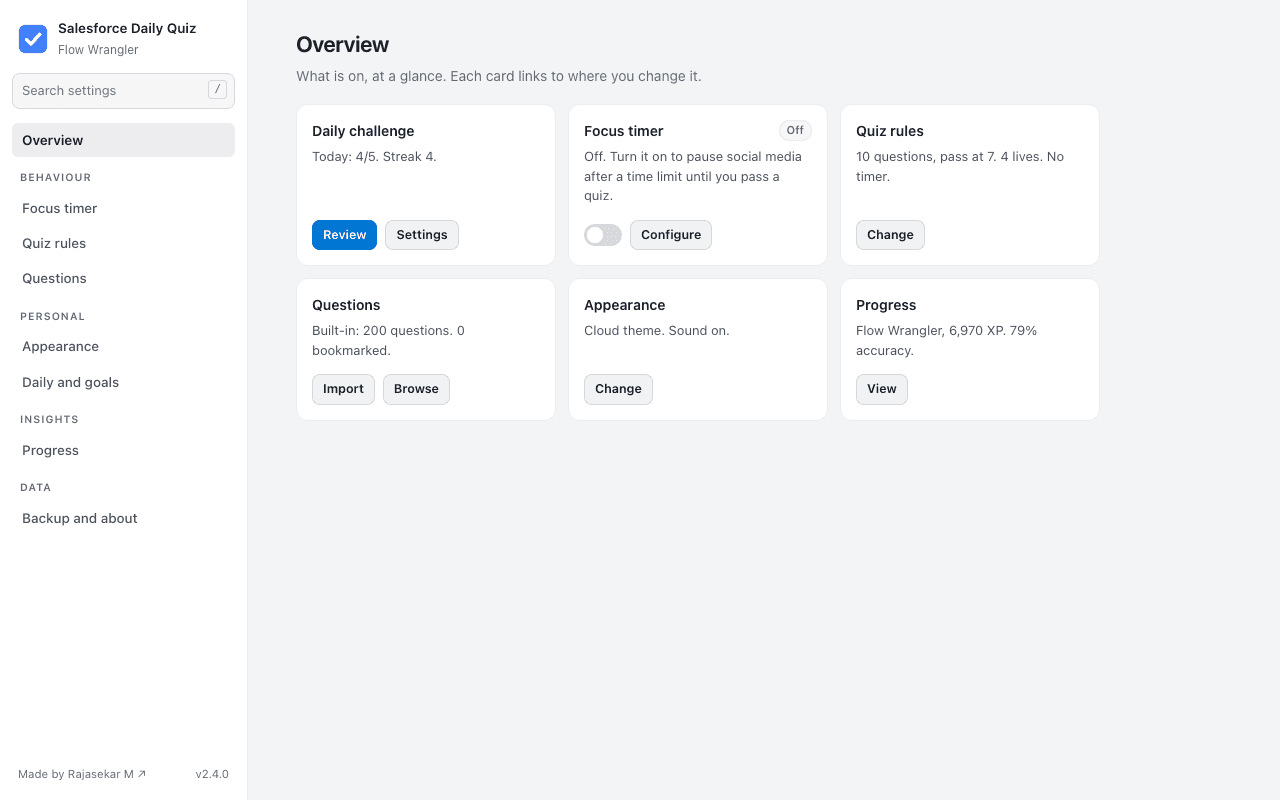
Task: Click the BEHAVIOUR section label
Action: pyautogui.click(x=56, y=177)
